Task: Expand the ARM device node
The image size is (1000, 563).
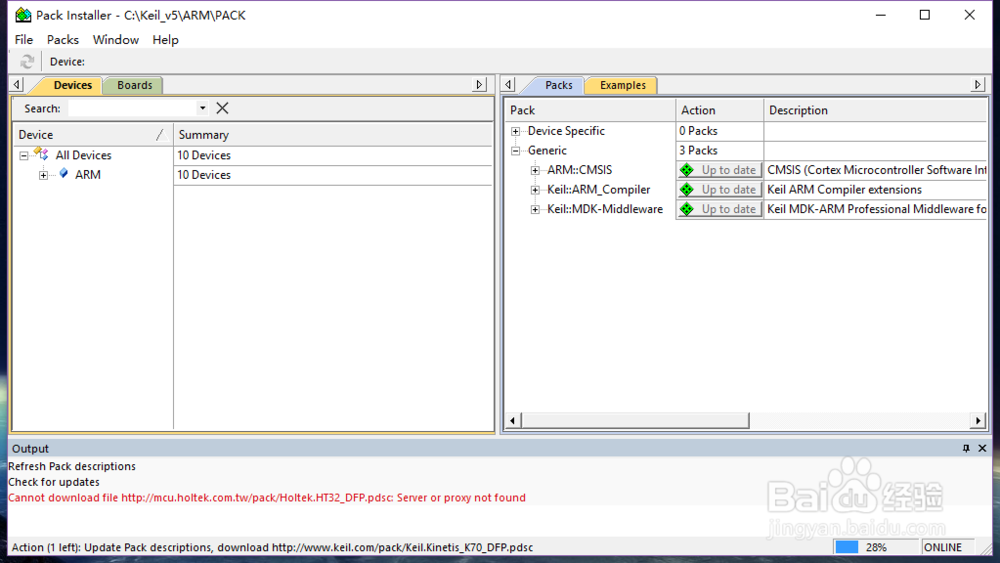Action: point(43,175)
